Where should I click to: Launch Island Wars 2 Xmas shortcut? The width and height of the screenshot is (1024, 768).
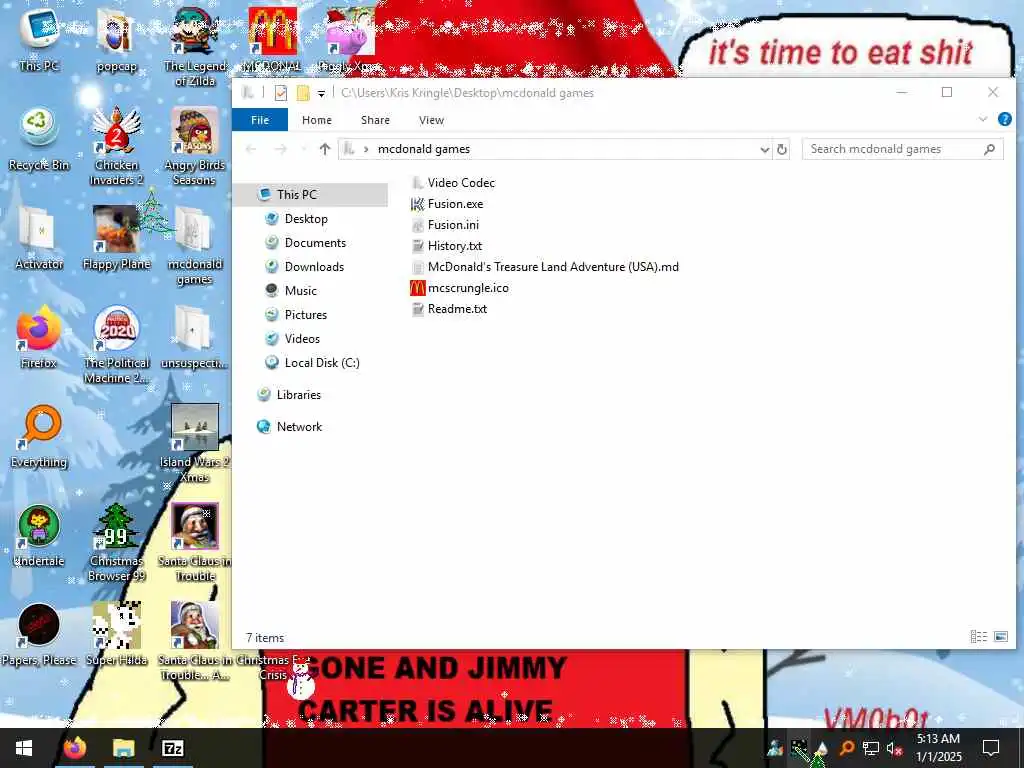coord(195,443)
